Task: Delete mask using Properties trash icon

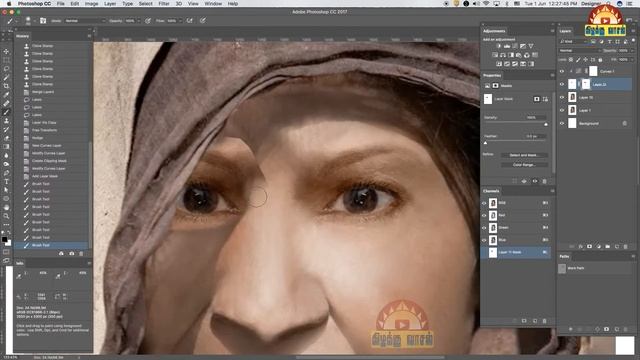Action: [544, 181]
